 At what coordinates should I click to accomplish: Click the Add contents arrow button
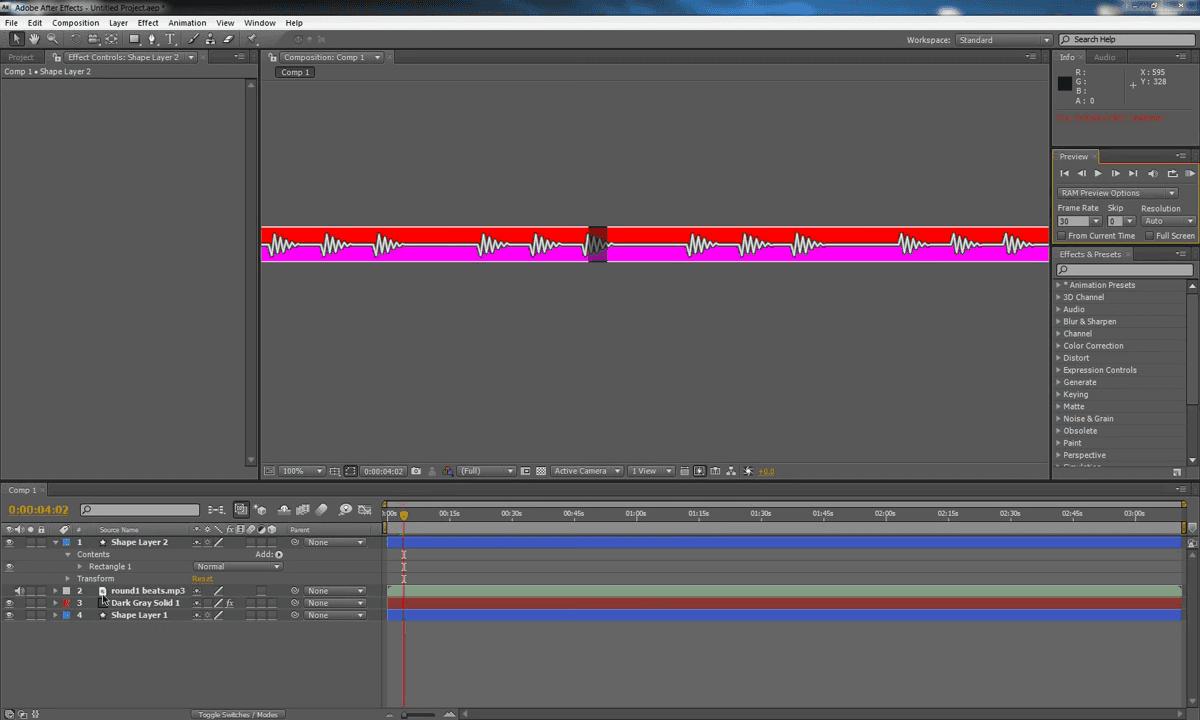point(279,554)
